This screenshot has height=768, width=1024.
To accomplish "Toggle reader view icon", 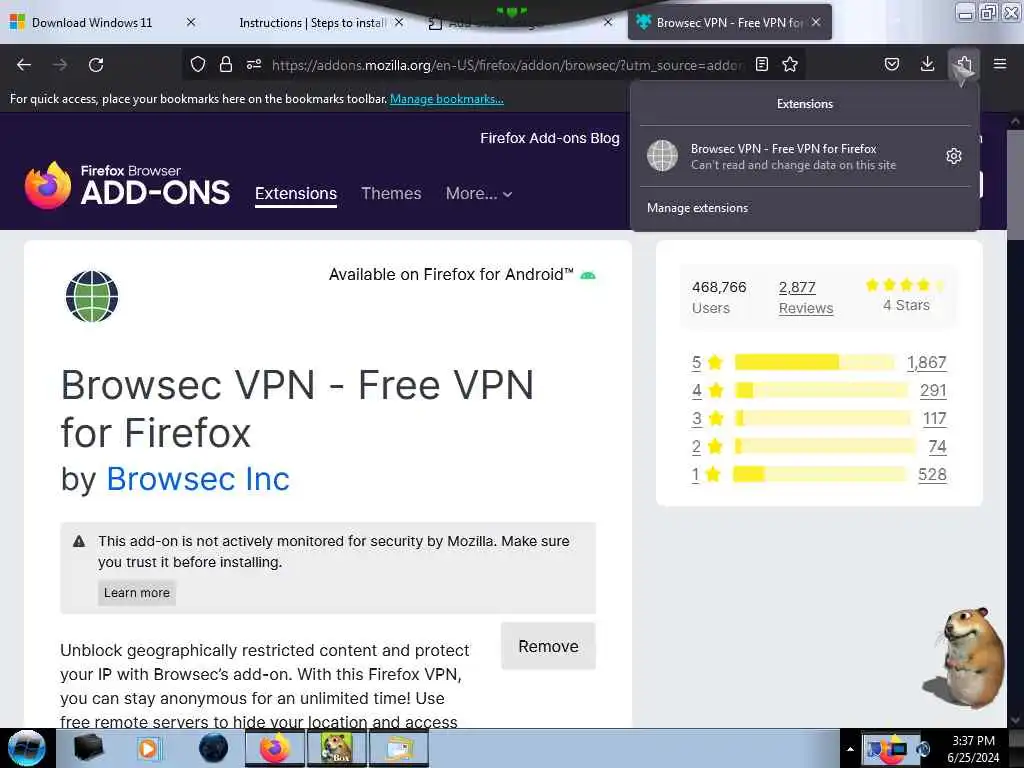I will click(x=761, y=64).
